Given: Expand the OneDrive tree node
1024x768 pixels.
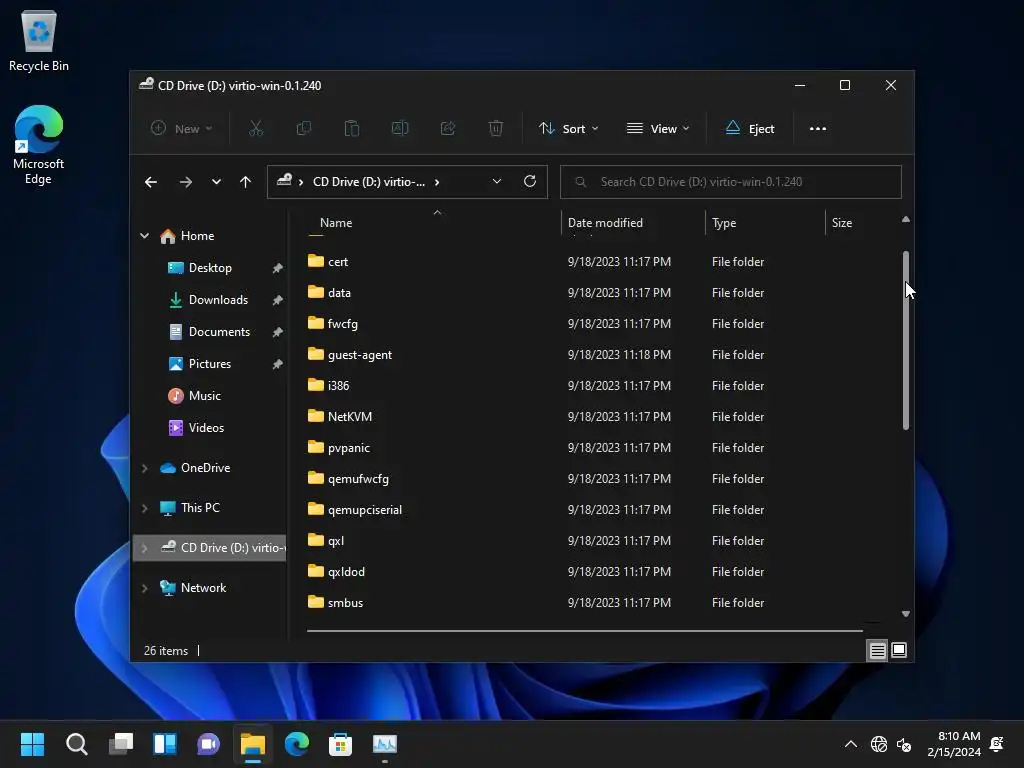Looking at the screenshot, I should [x=144, y=468].
